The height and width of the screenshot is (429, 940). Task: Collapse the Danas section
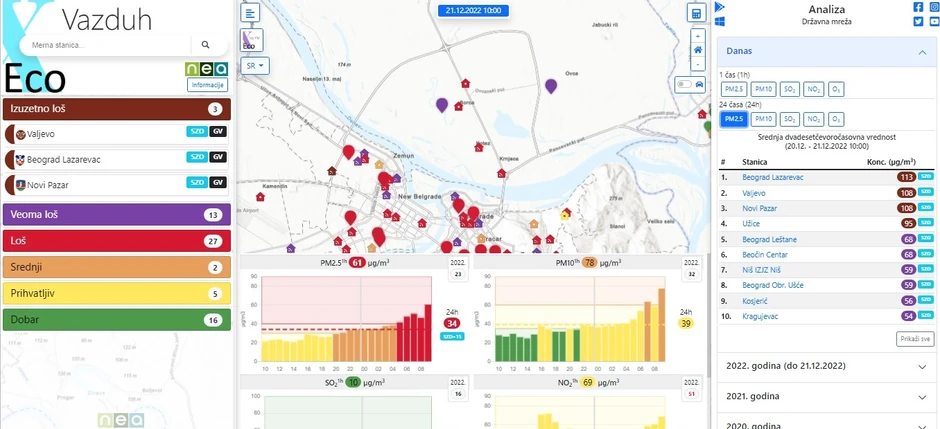[826, 52]
